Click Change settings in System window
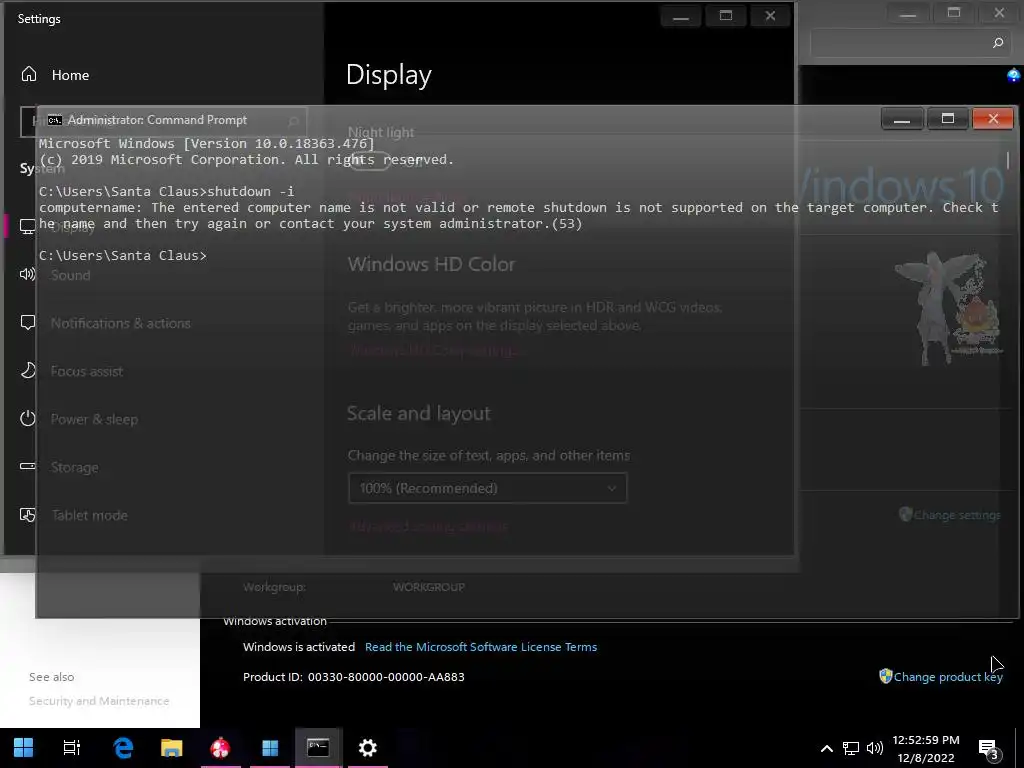This screenshot has height=768, width=1024. tap(956, 515)
